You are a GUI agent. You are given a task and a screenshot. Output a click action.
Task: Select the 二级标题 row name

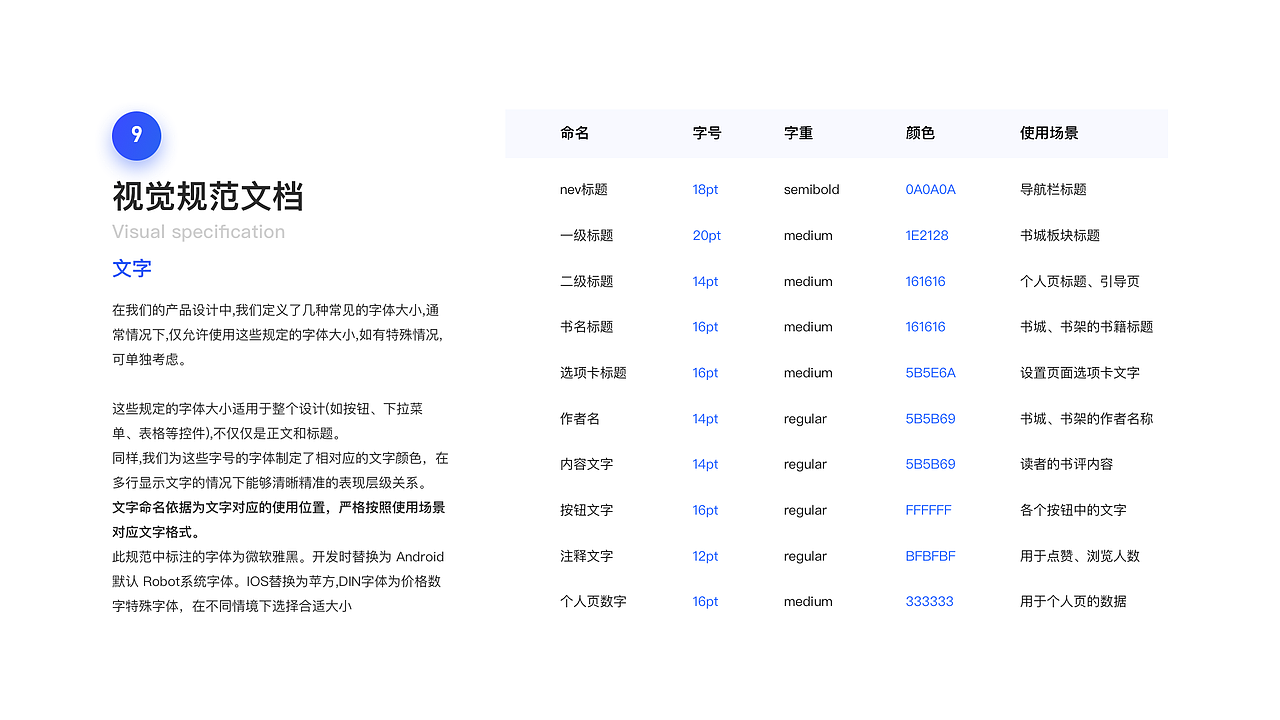tap(587, 281)
